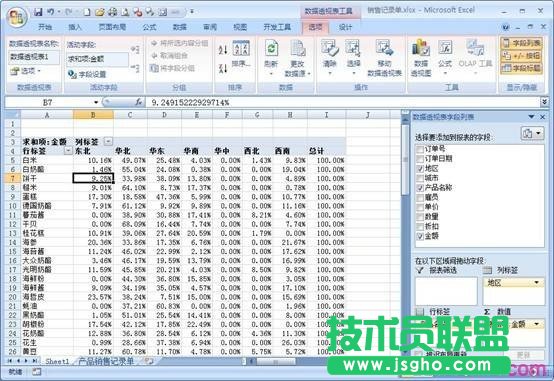Toggle the 字段列表 field list button
This screenshot has width=554, height=381.
tap(521, 43)
